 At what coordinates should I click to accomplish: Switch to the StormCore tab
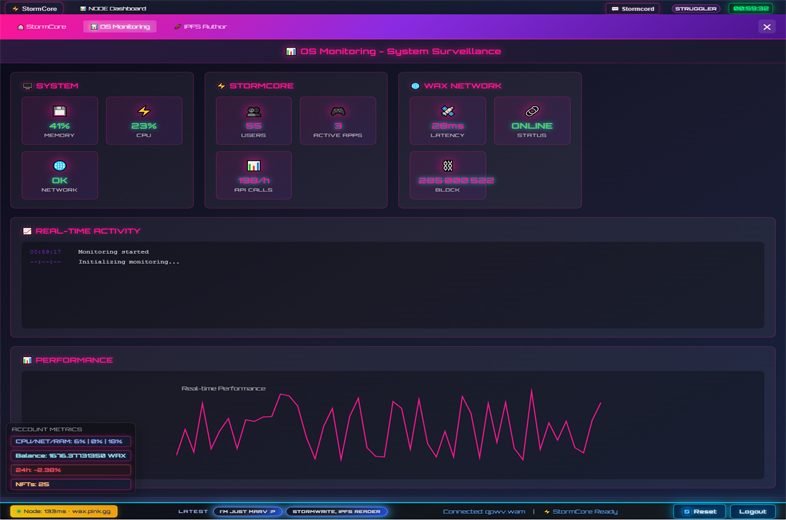click(x=42, y=27)
